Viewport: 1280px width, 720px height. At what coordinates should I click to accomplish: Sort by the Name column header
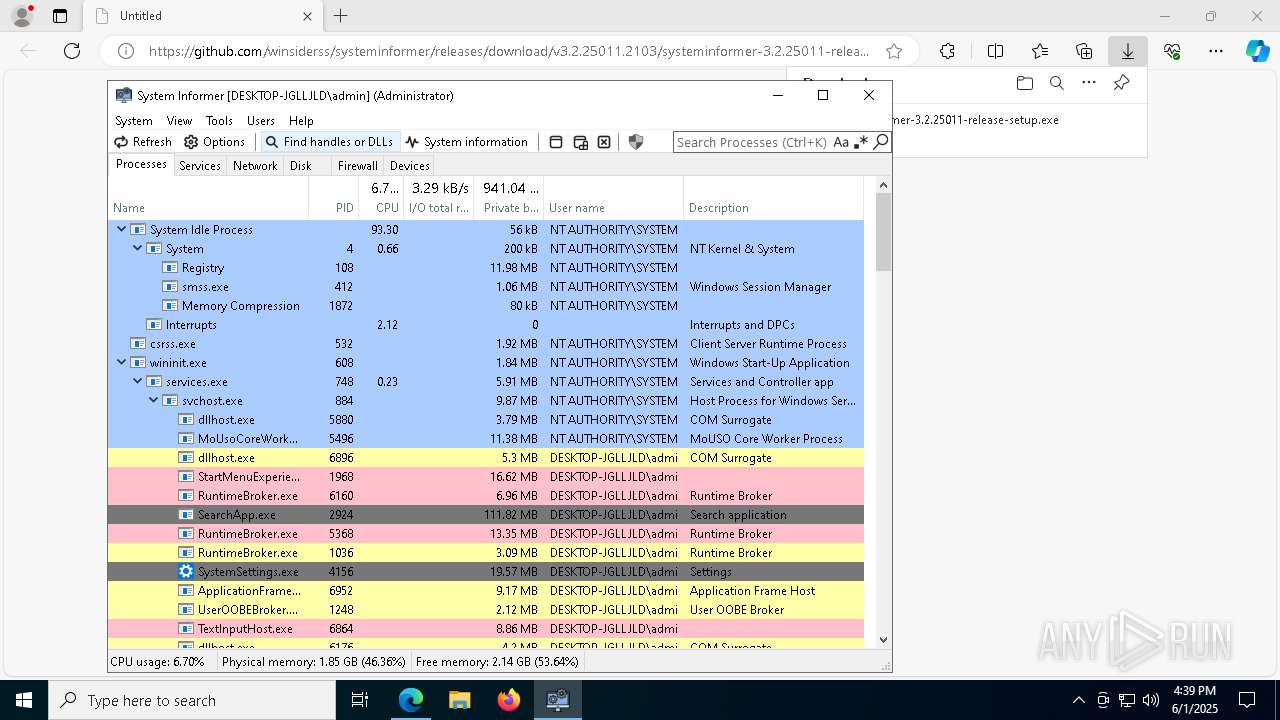tap(209, 198)
